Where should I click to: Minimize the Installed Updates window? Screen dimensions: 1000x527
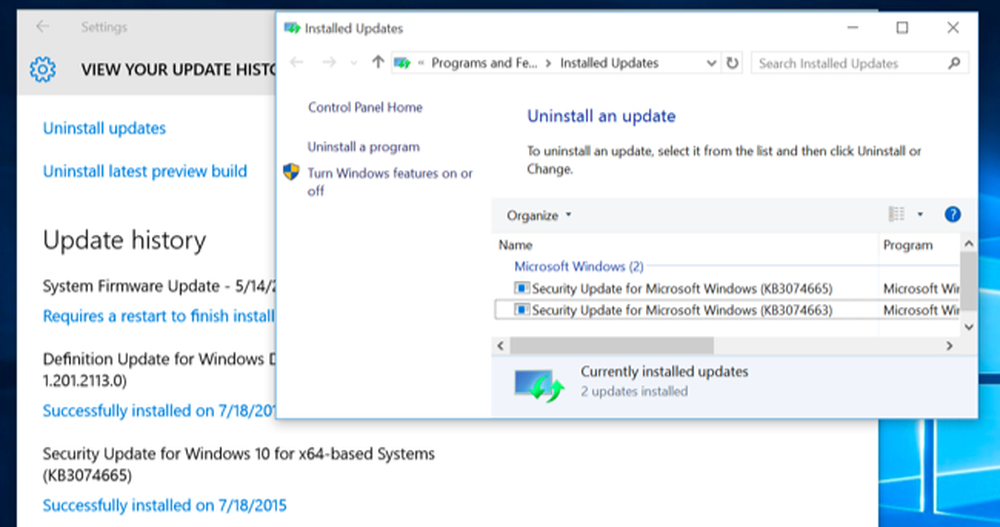[x=853, y=27]
